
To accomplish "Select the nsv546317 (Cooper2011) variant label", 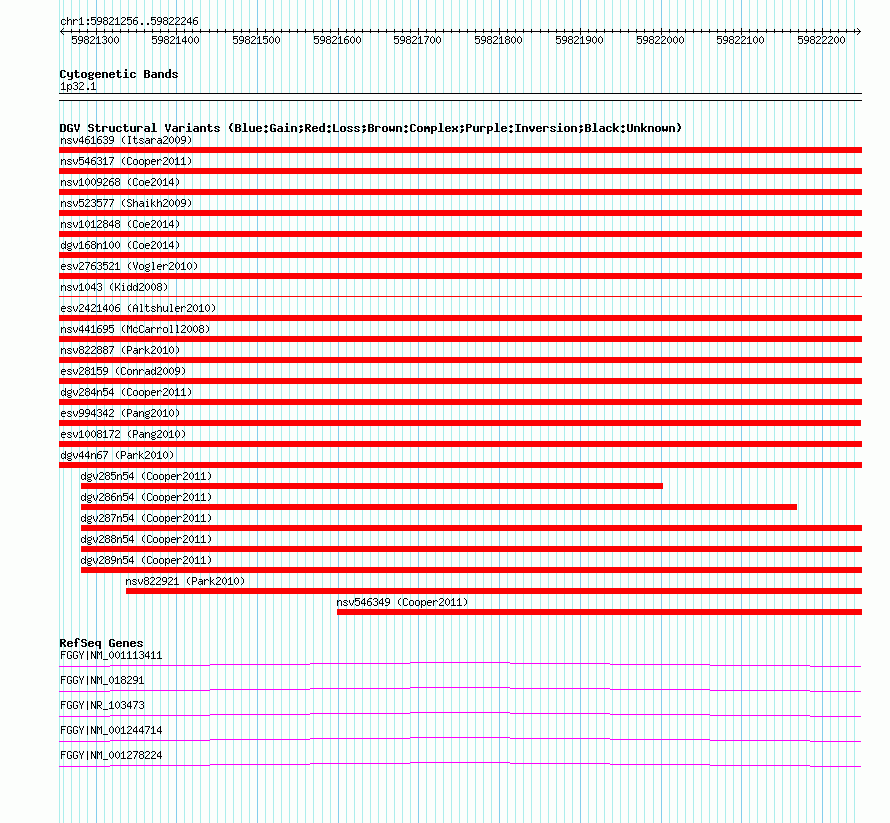I will 126,161.
